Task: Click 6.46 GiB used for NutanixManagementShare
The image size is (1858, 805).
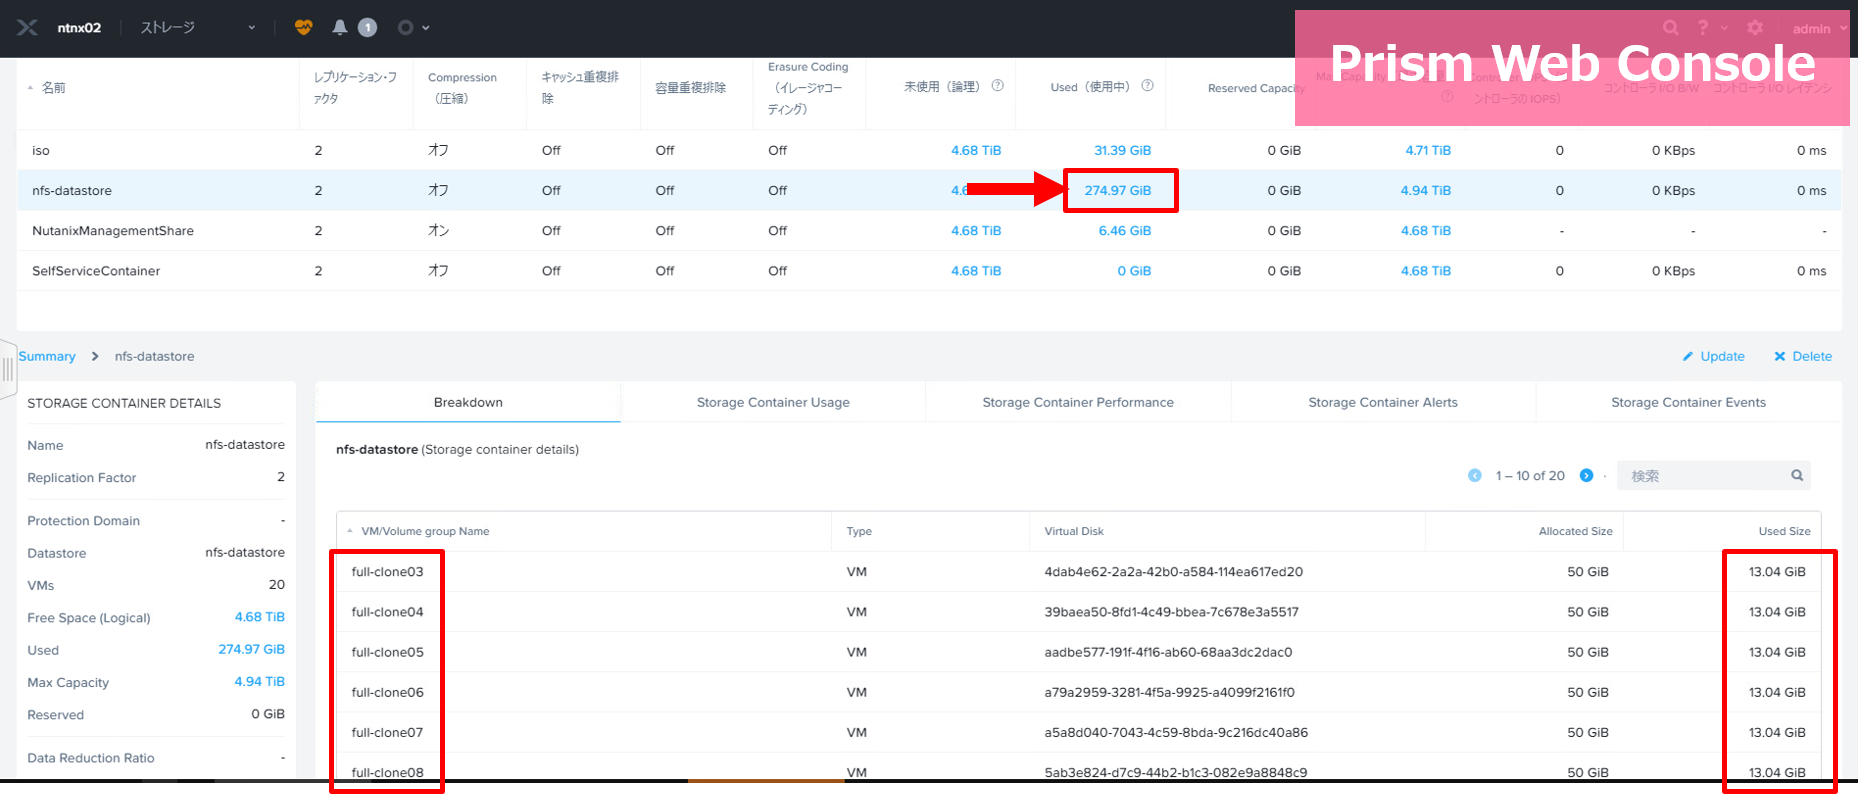Action: coord(1125,231)
